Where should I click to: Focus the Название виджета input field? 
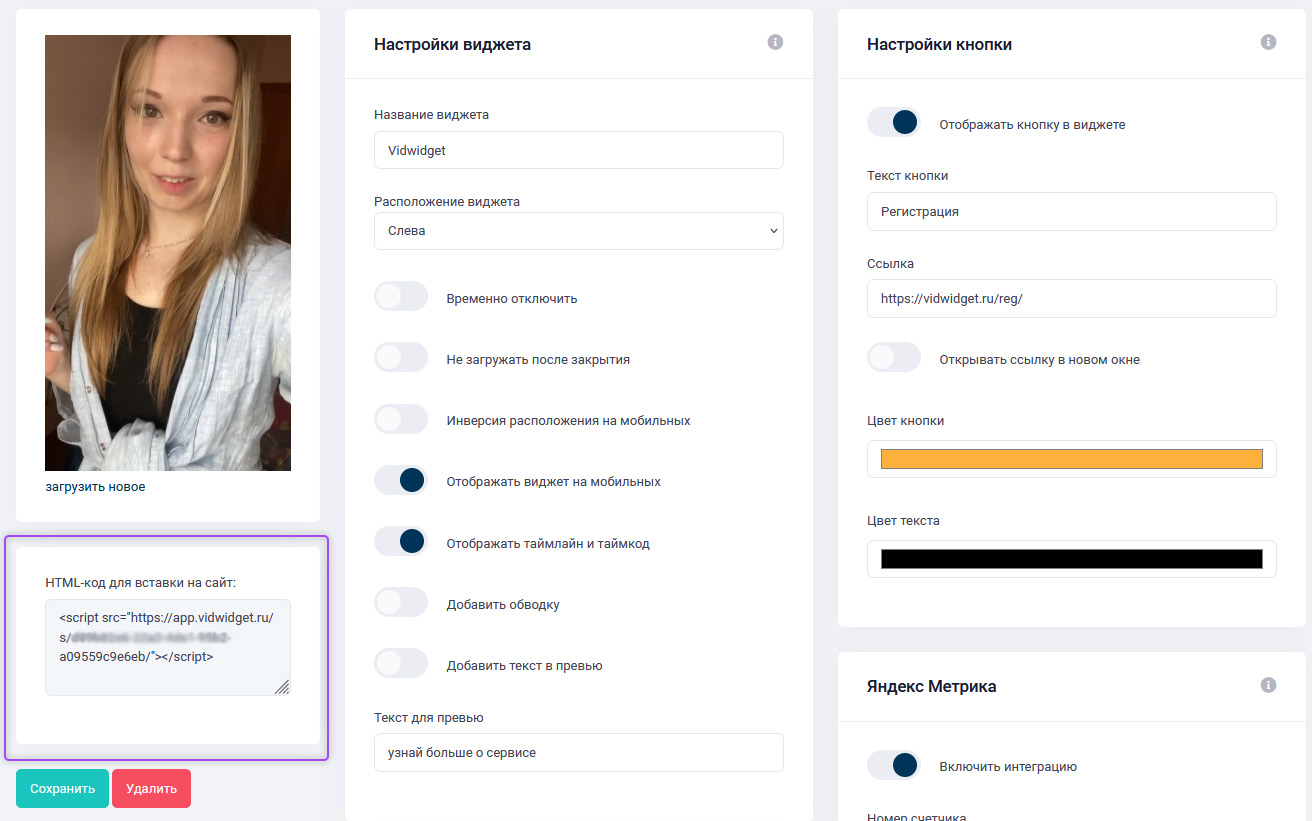click(x=579, y=150)
